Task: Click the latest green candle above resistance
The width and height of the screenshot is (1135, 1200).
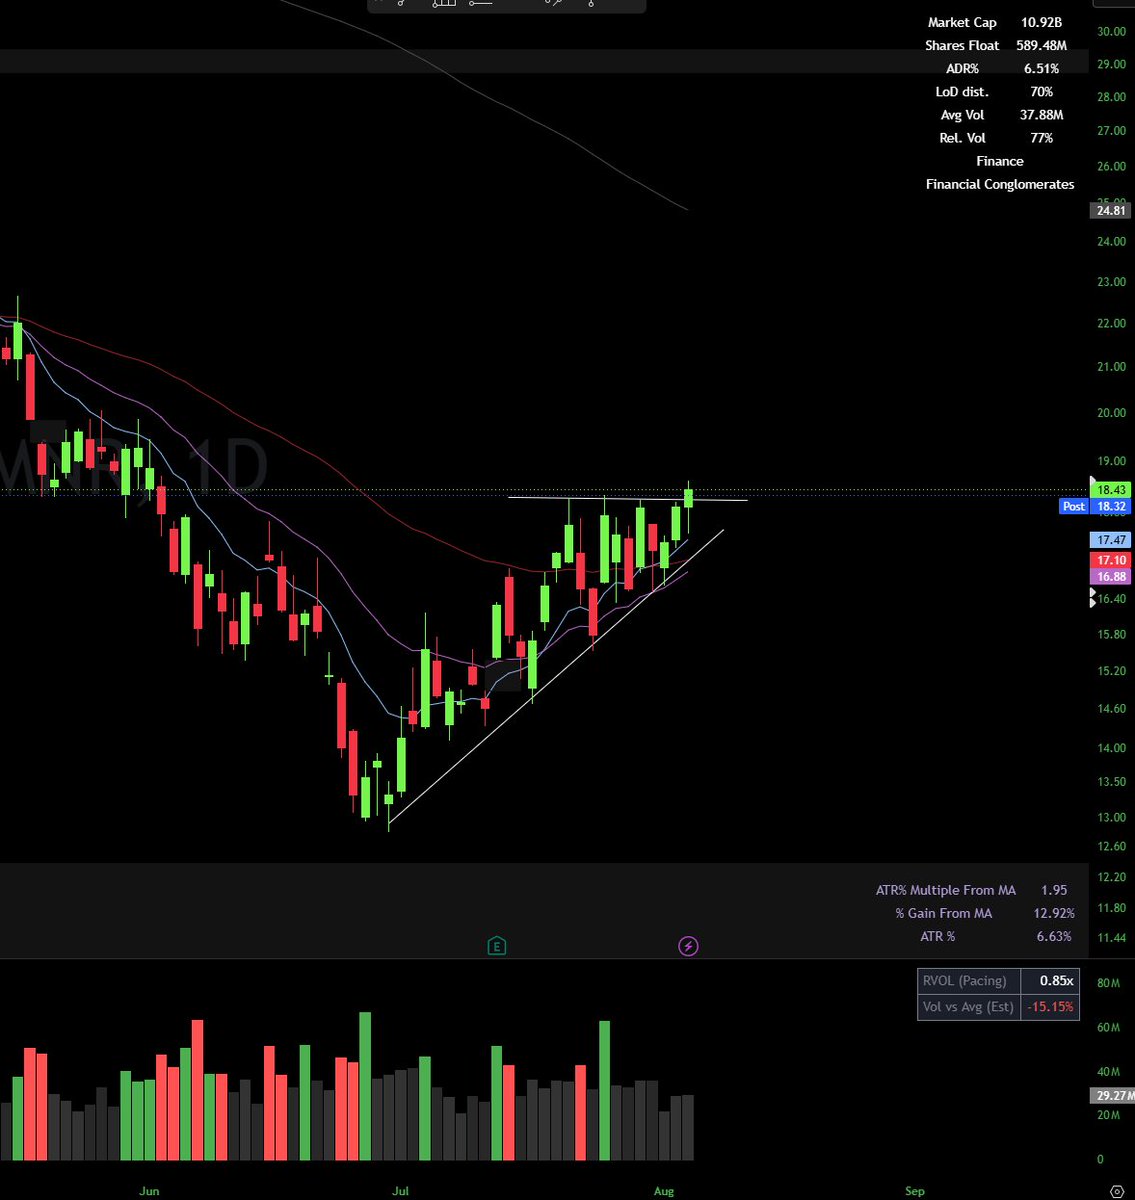Action: click(x=688, y=497)
